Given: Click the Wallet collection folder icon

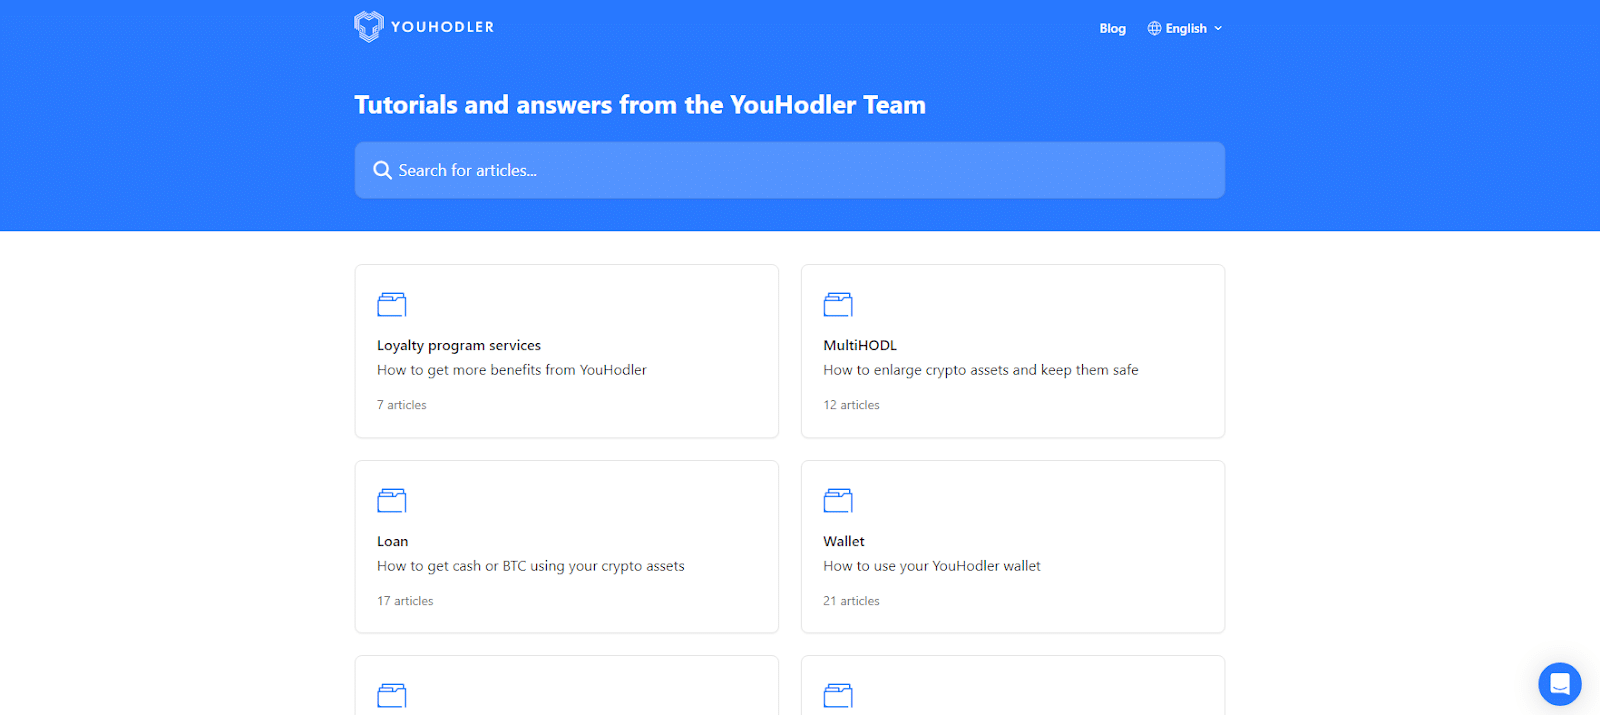Looking at the screenshot, I should (837, 500).
